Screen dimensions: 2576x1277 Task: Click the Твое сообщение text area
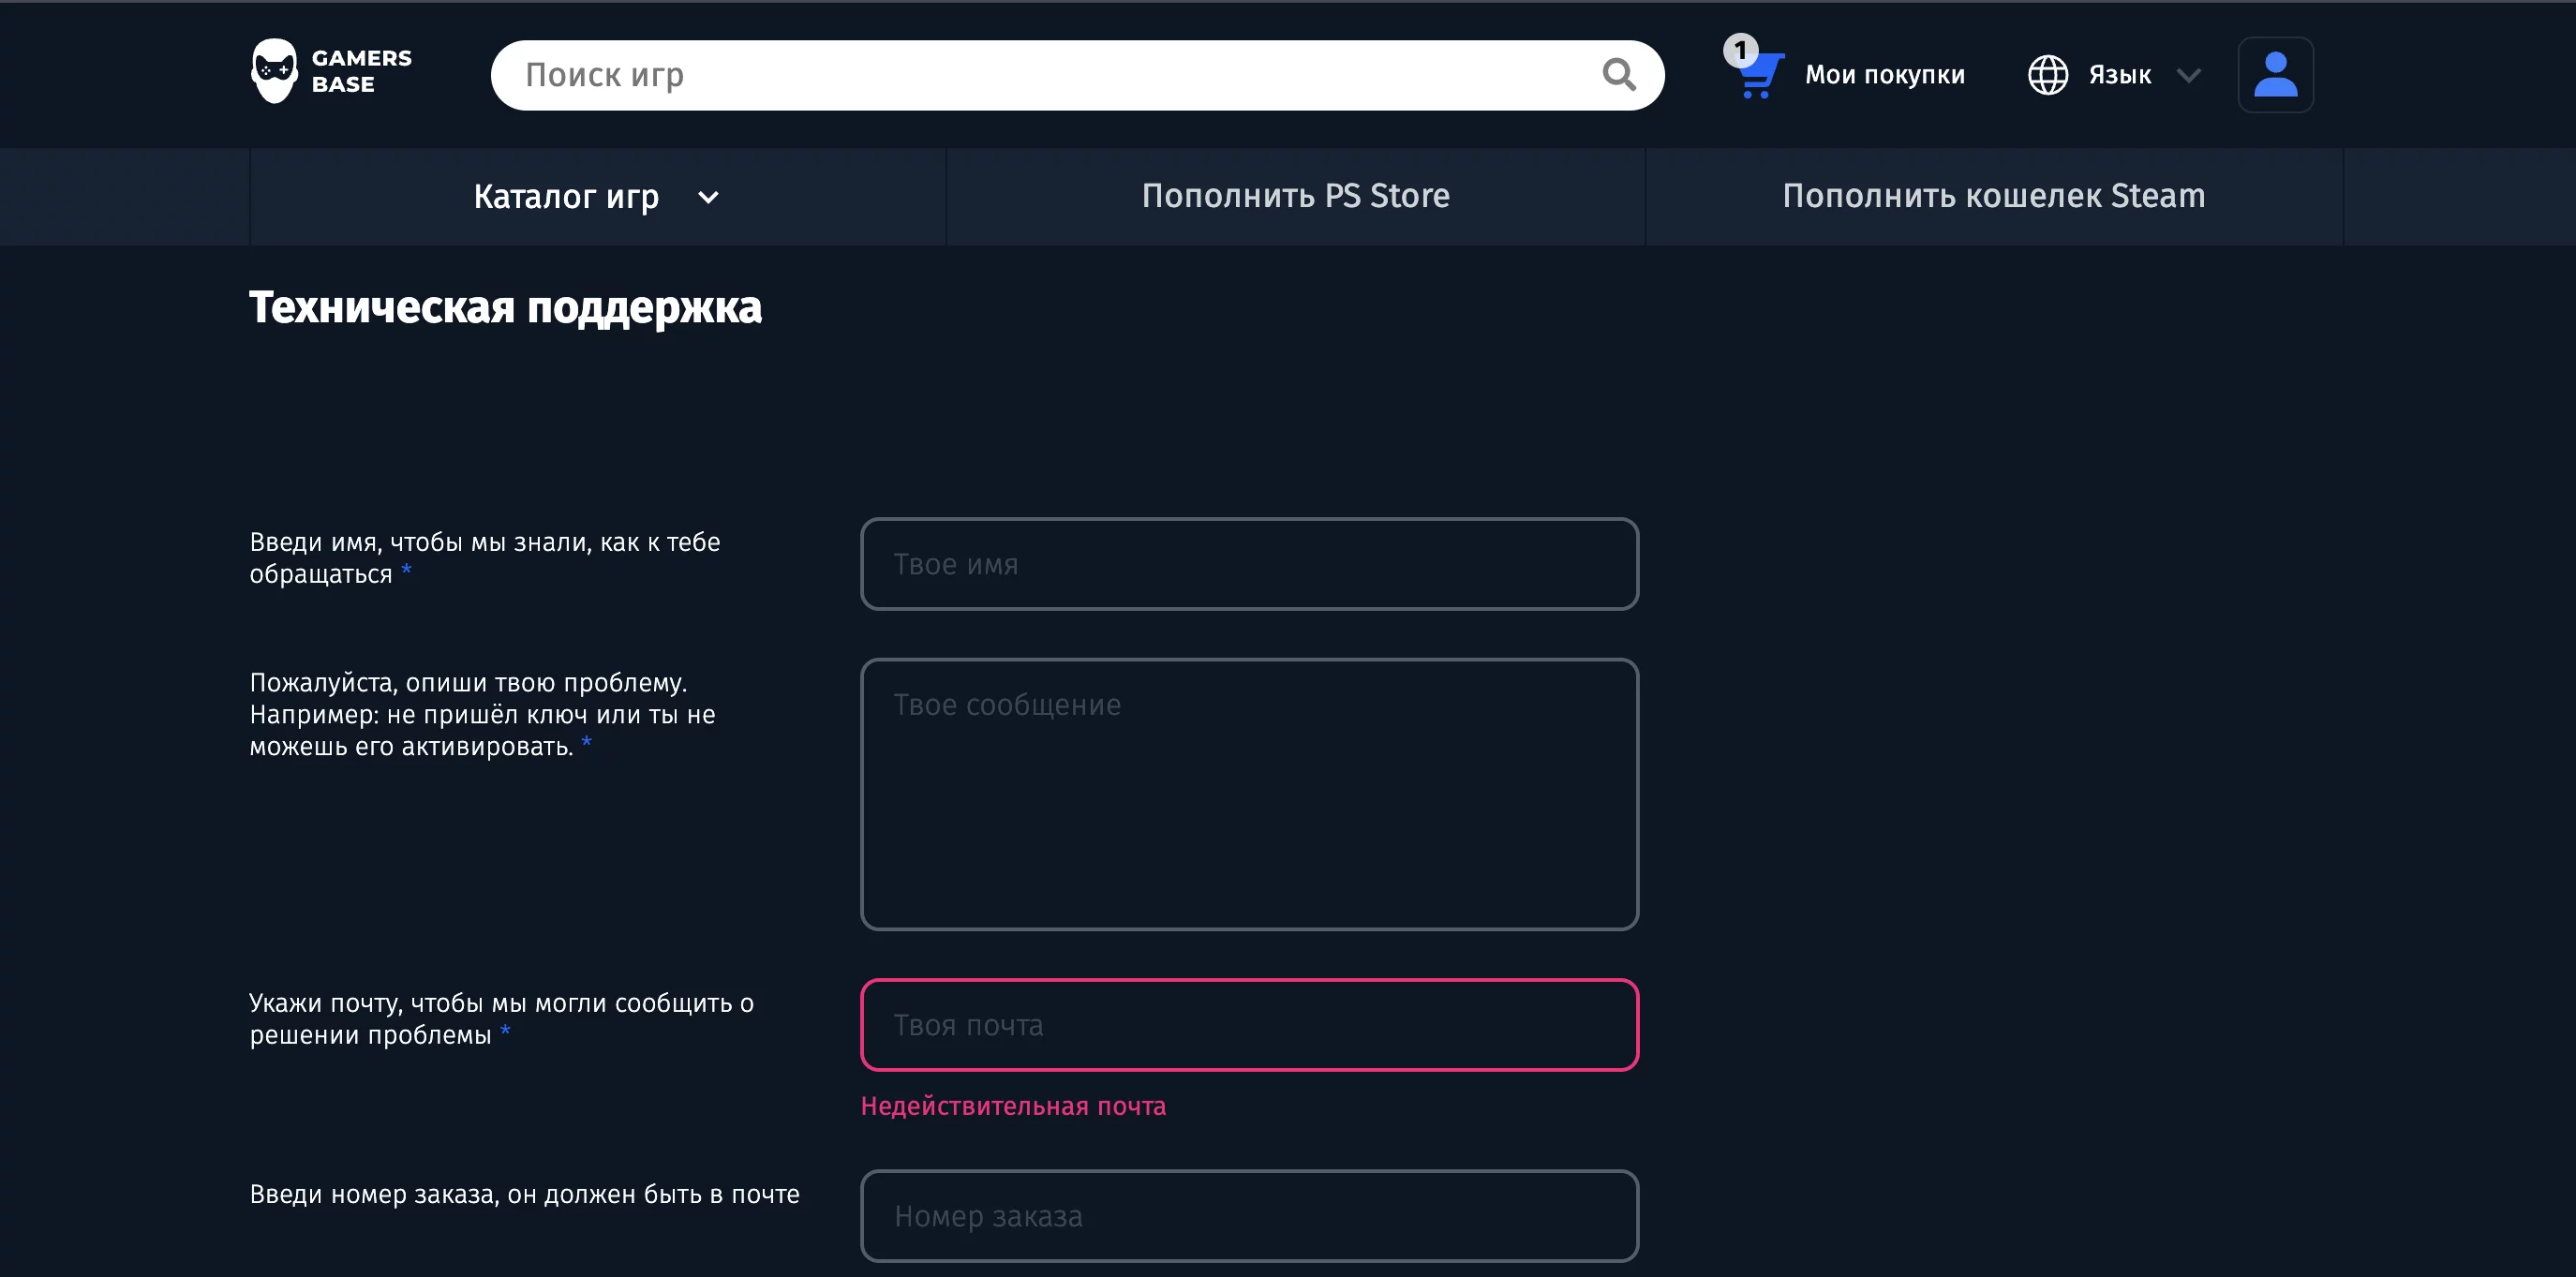pyautogui.click(x=1248, y=794)
